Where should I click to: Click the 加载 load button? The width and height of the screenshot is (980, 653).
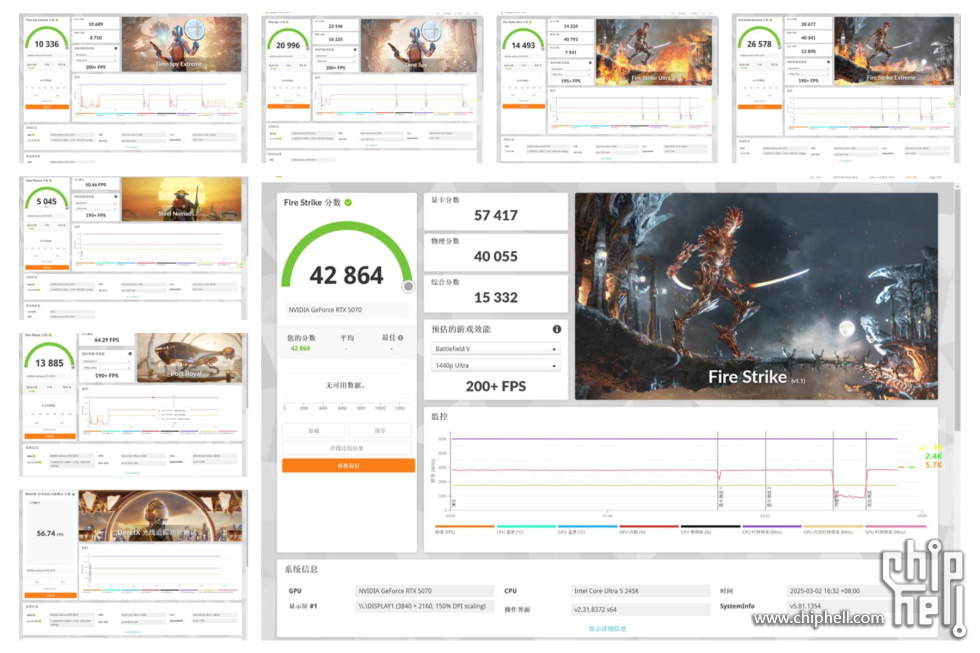point(314,431)
